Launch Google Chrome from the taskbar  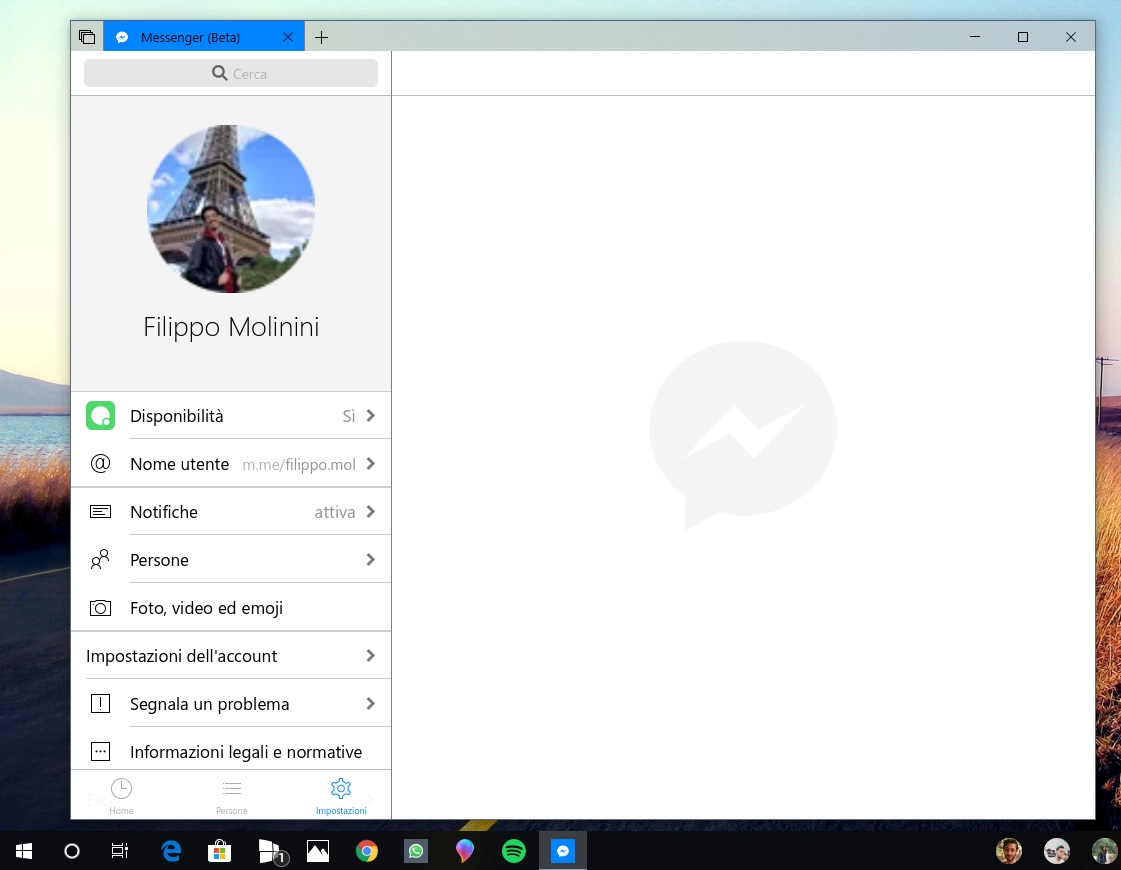(x=367, y=851)
